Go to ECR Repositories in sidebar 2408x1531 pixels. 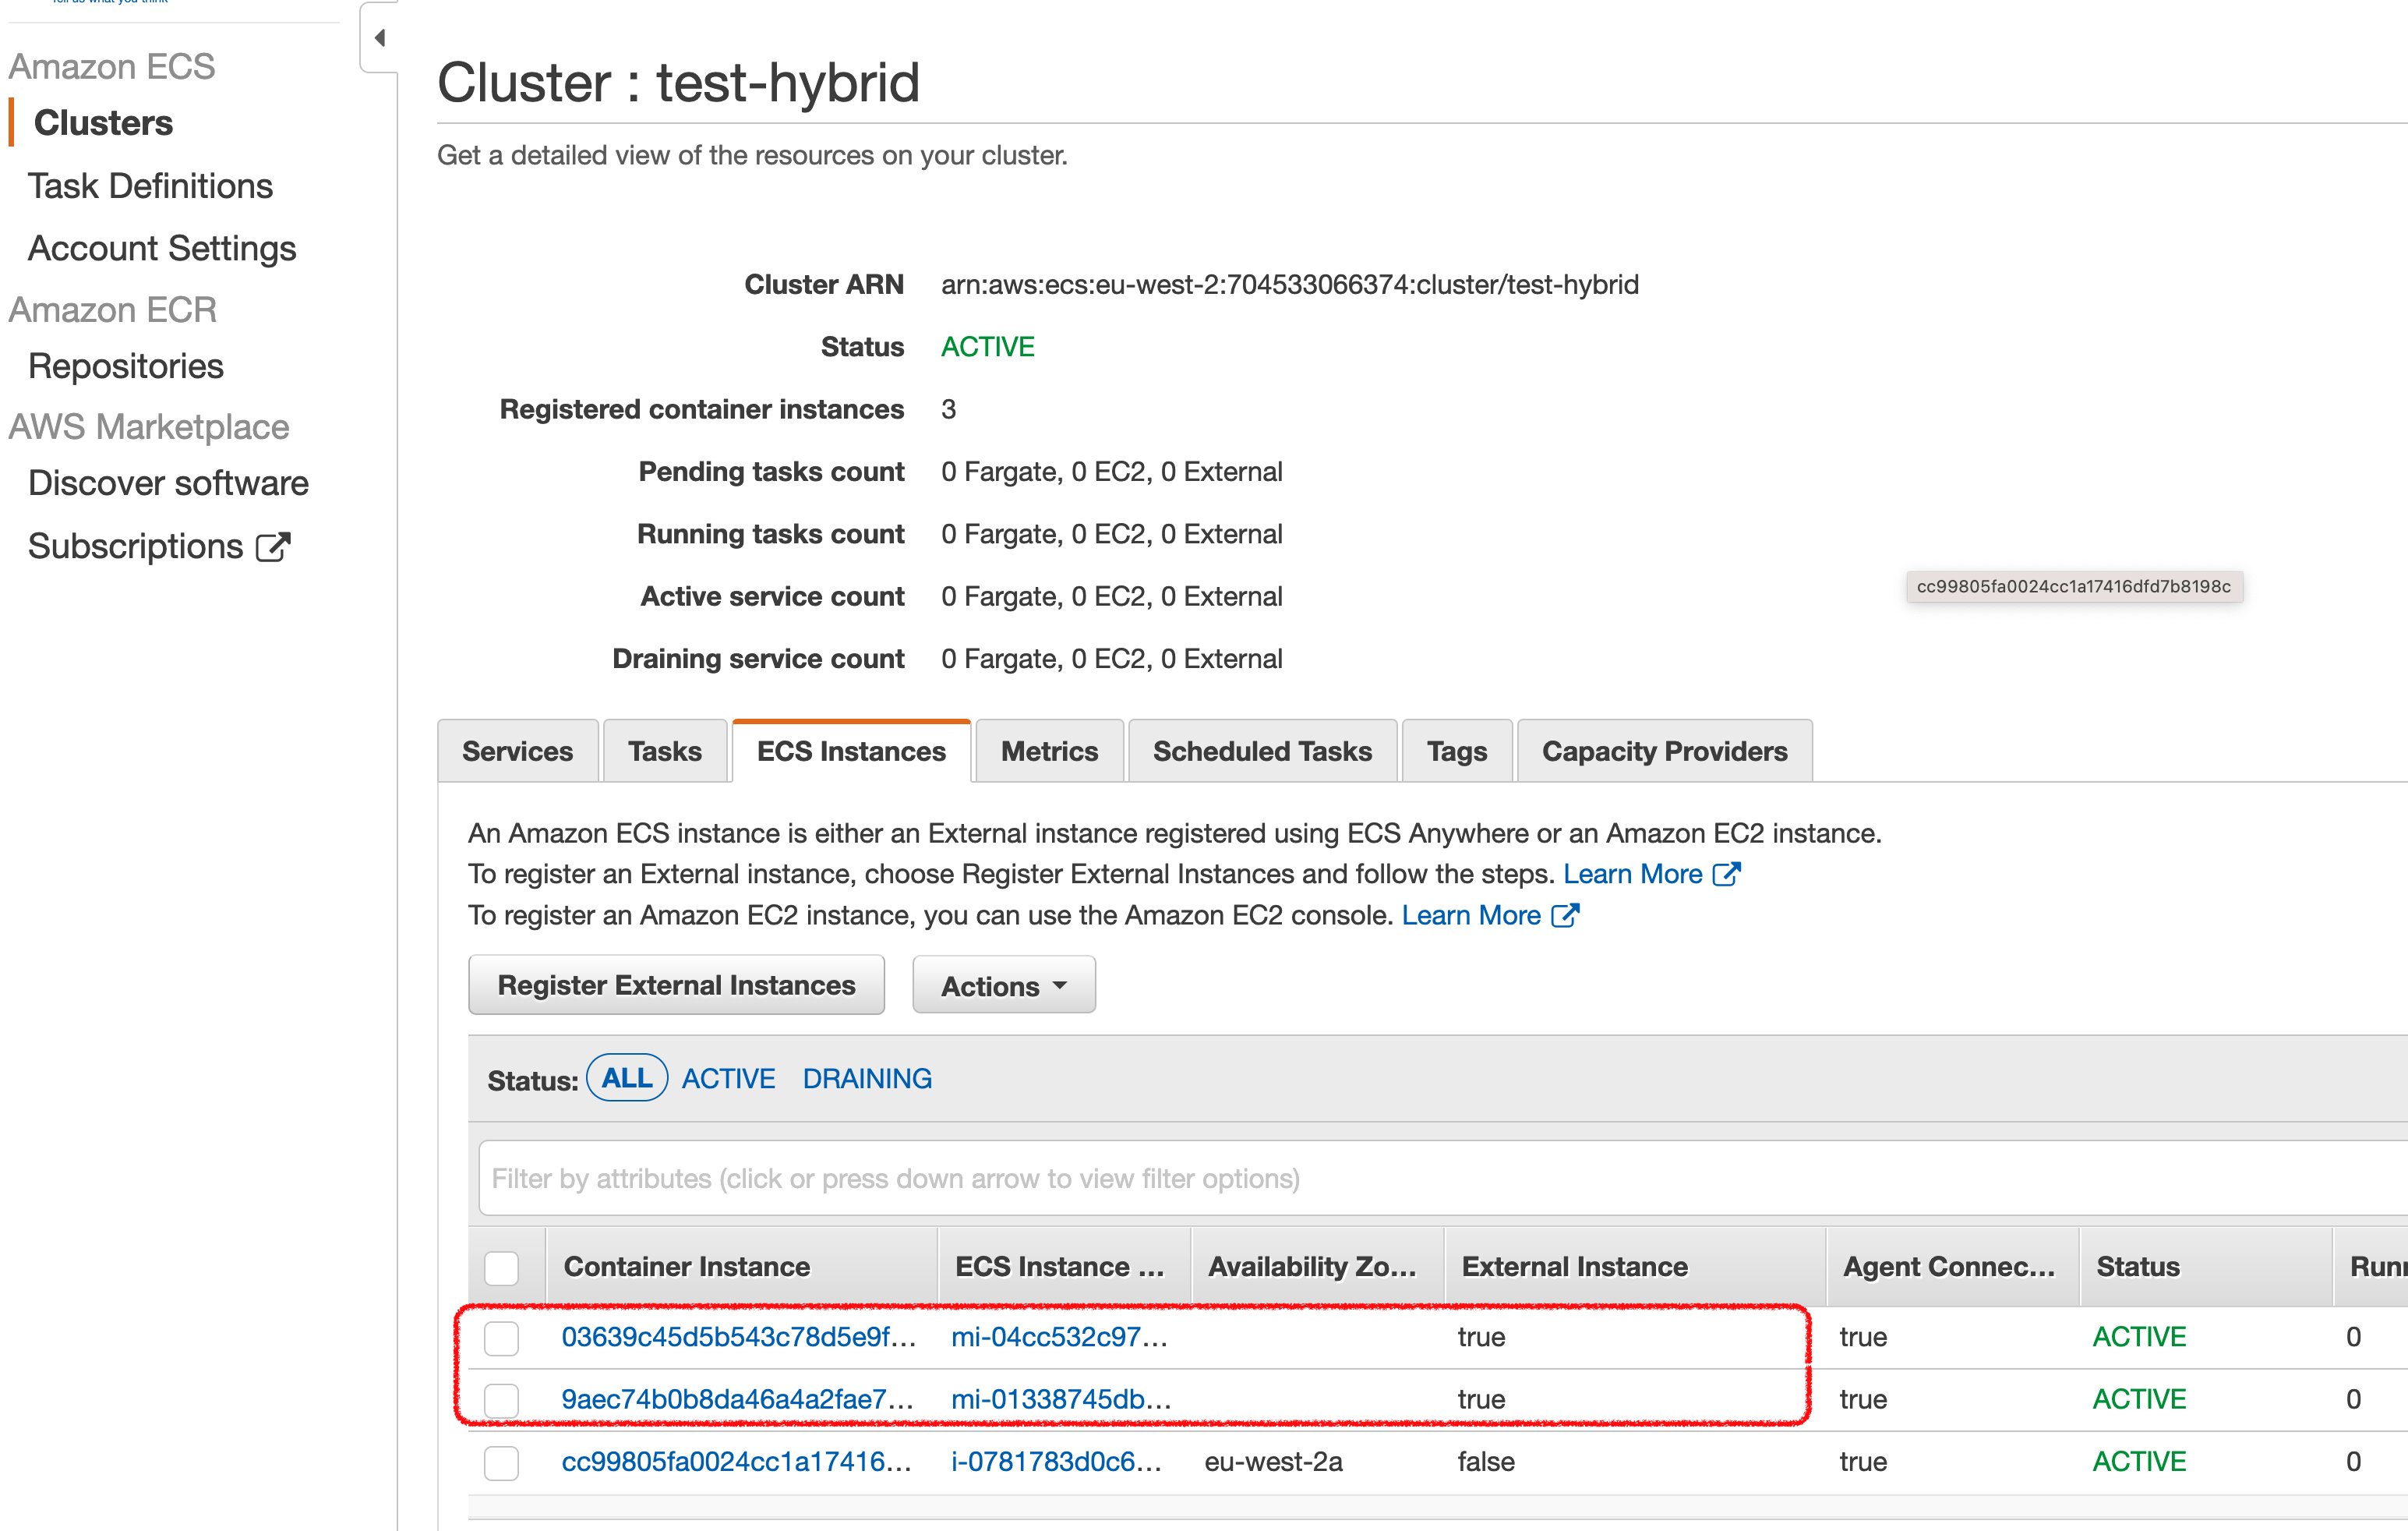(x=126, y=366)
